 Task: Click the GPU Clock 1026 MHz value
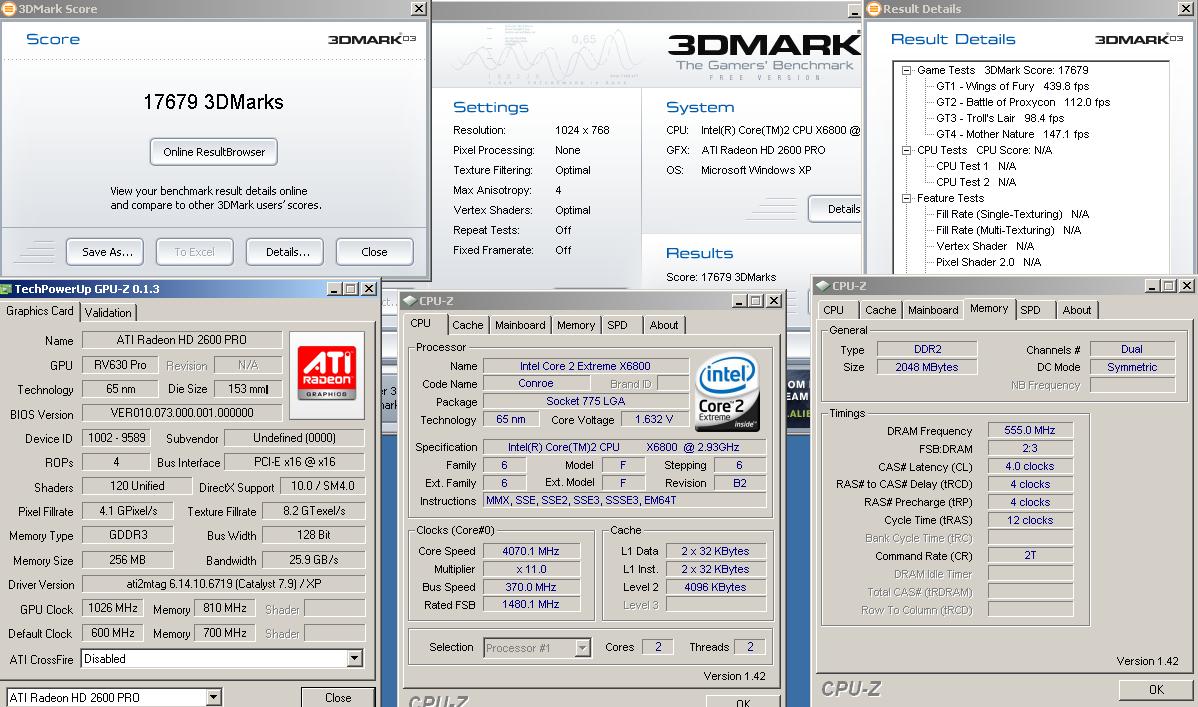click(112, 608)
